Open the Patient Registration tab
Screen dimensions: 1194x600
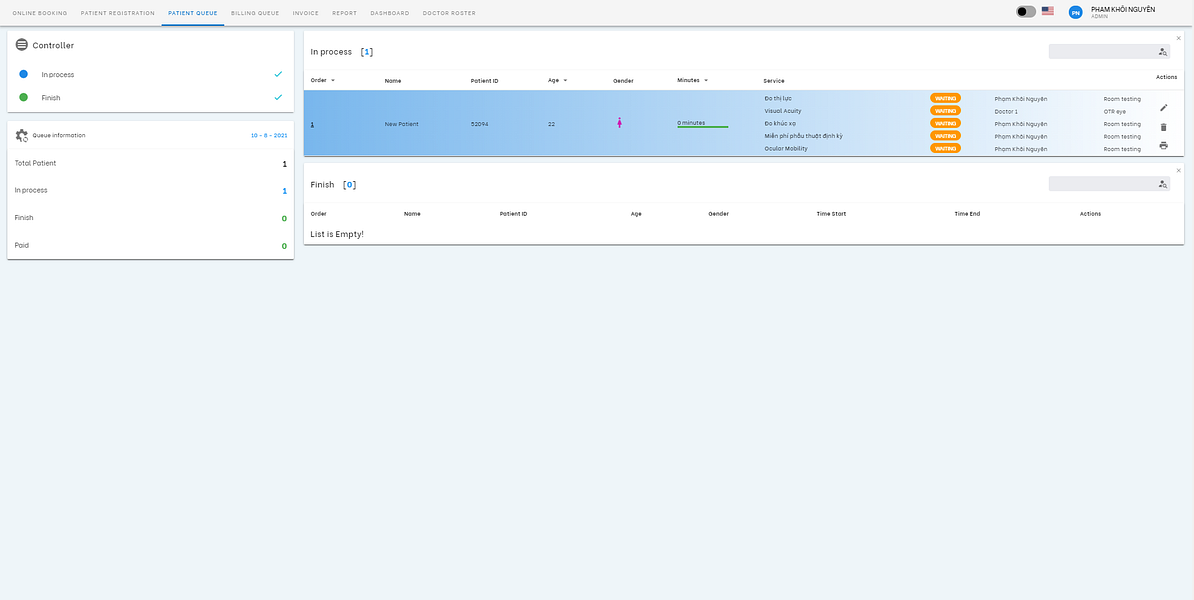point(118,13)
